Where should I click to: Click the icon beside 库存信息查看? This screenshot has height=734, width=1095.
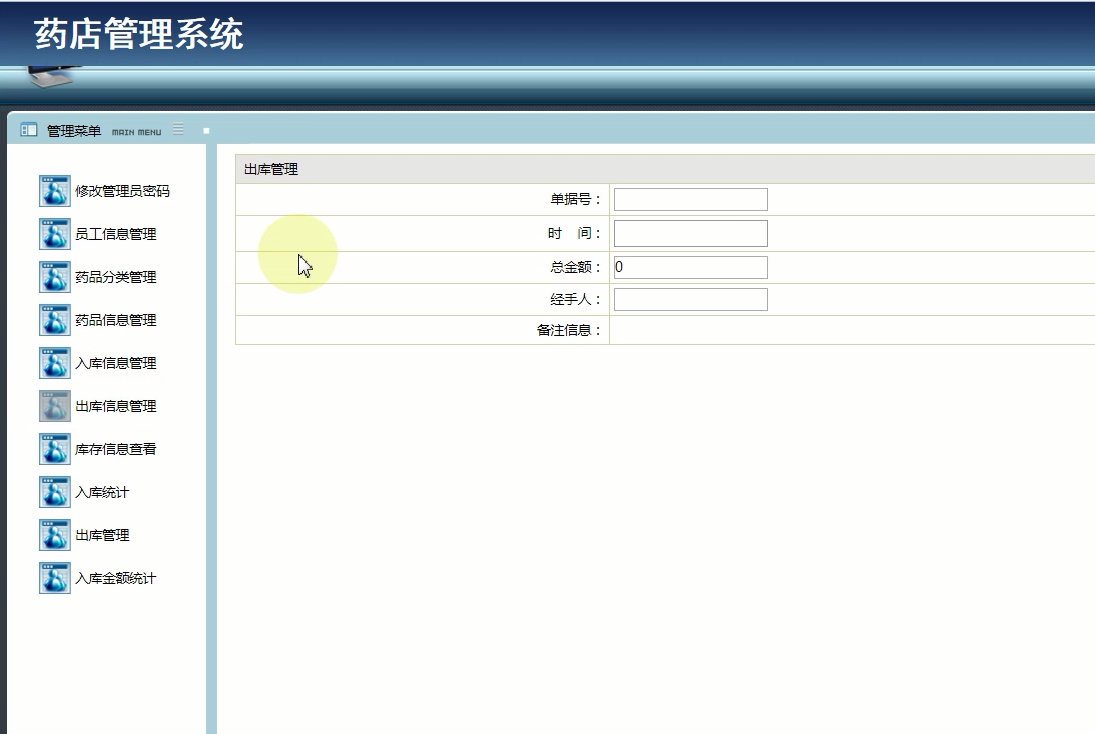[54, 449]
